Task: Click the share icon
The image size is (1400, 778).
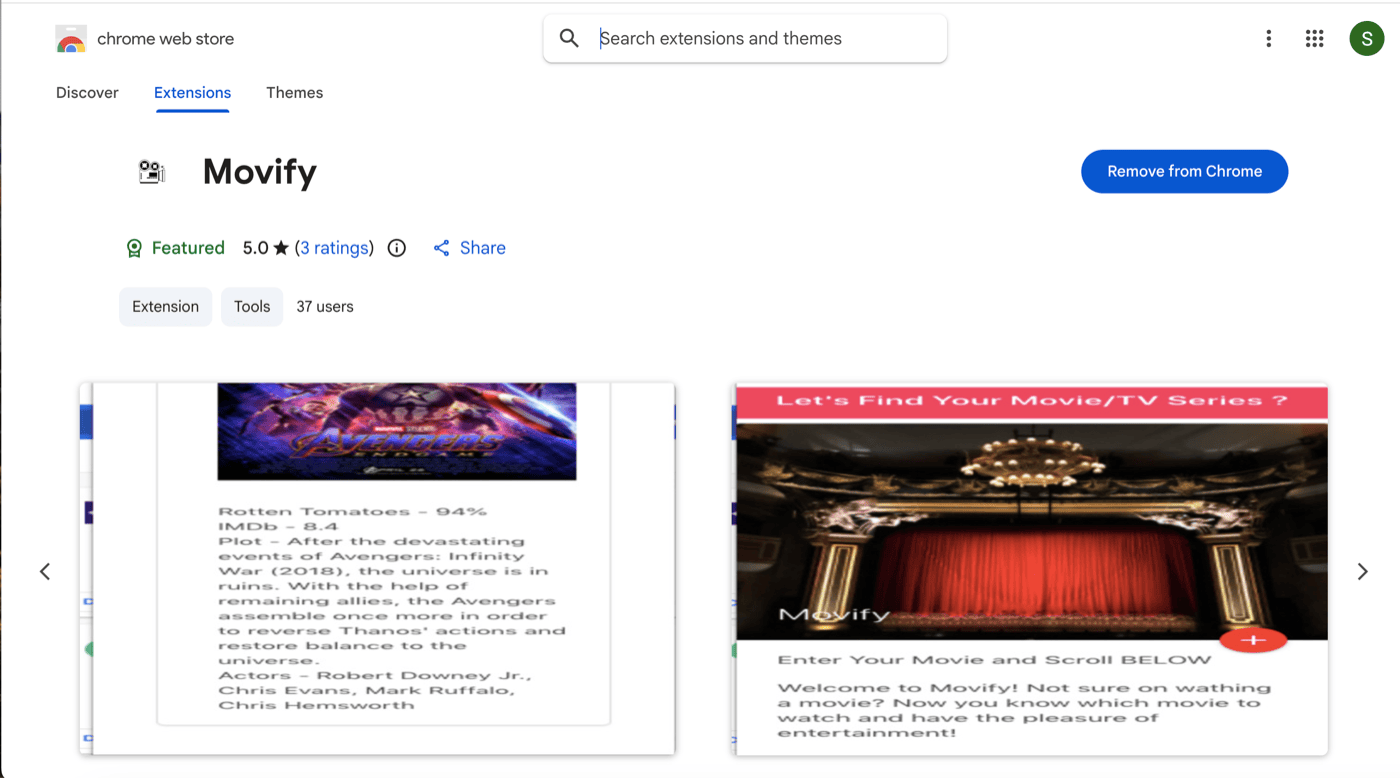Action: click(x=441, y=248)
